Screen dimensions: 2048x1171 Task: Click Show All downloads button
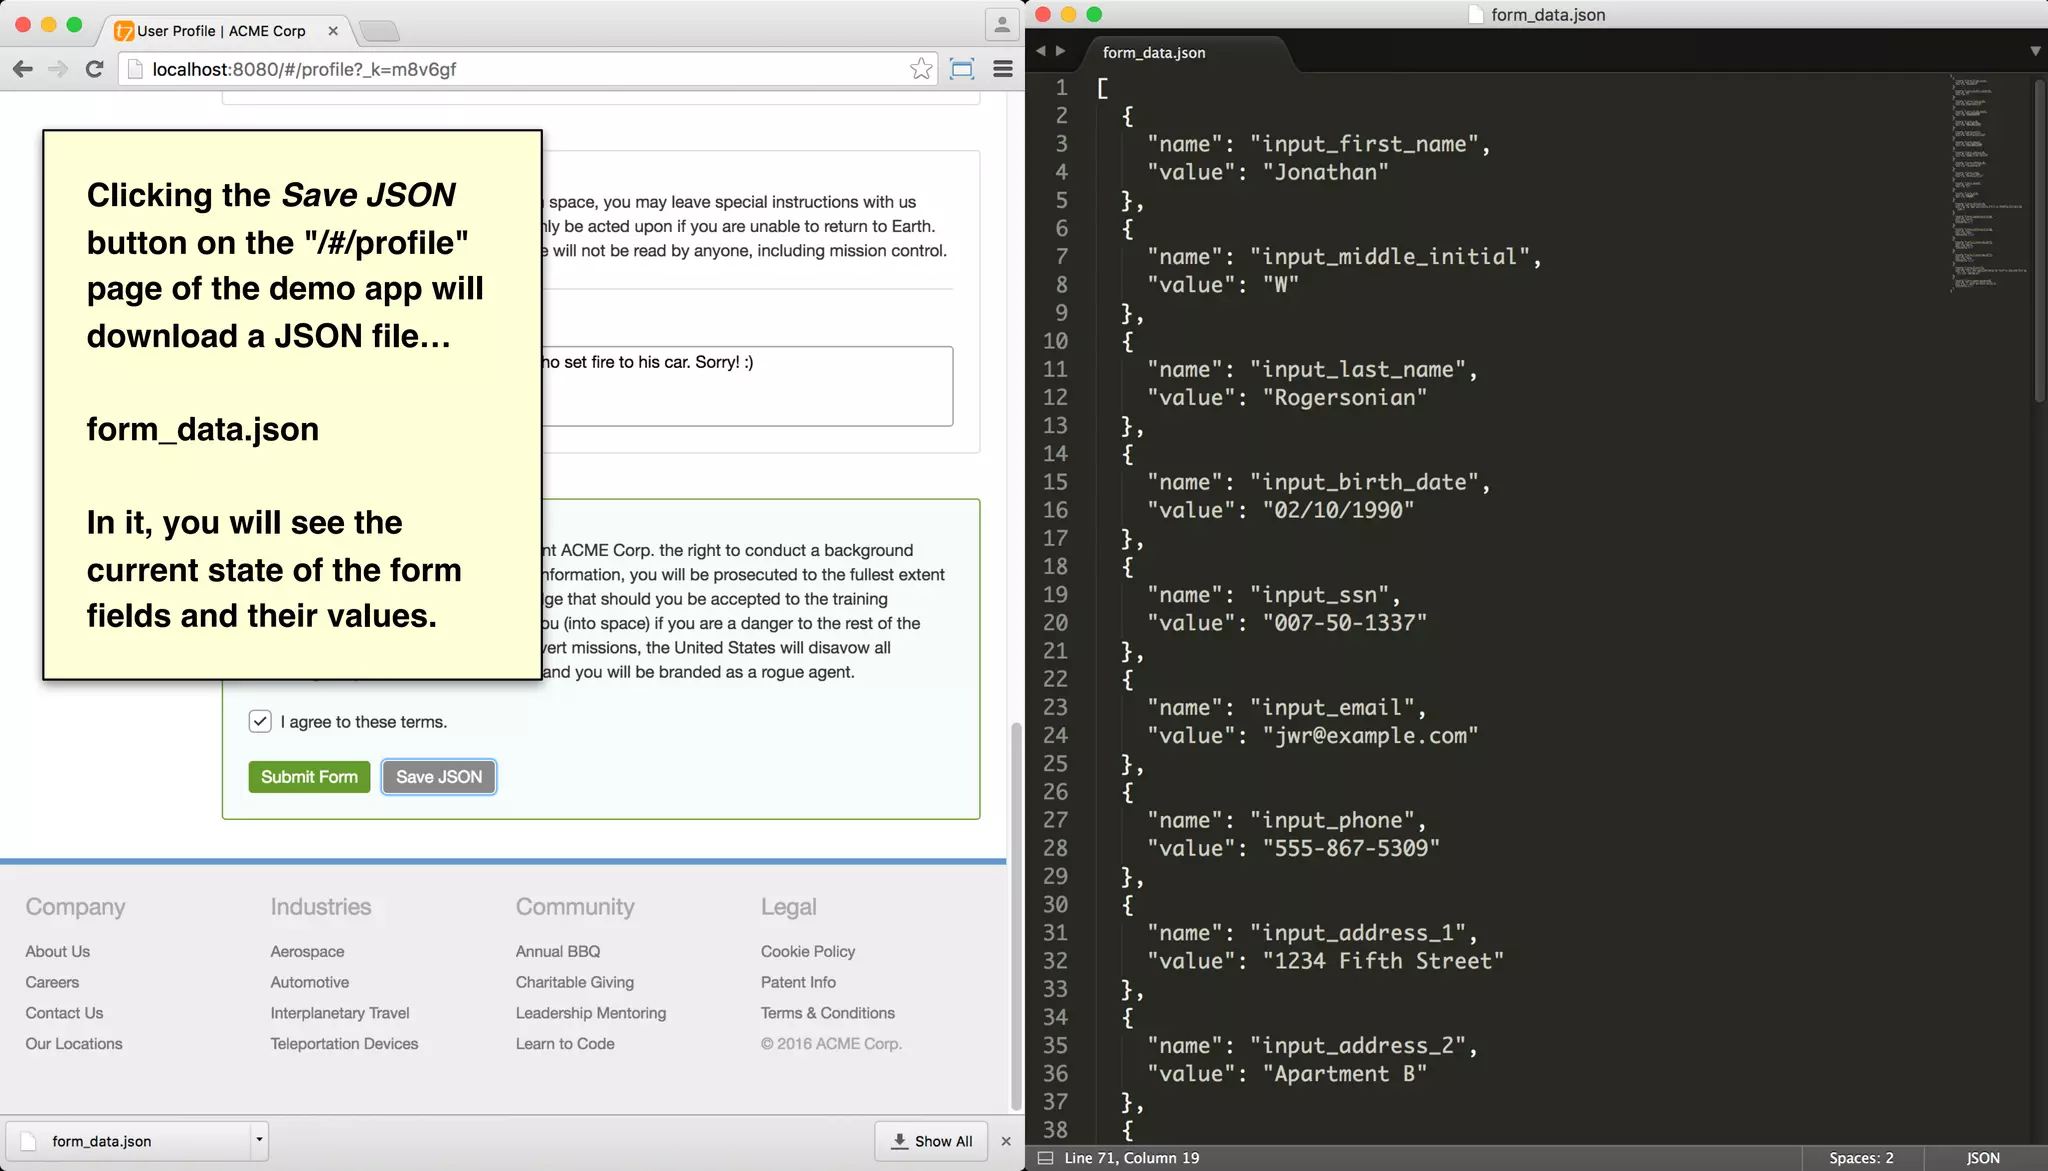pyautogui.click(x=932, y=1141)
